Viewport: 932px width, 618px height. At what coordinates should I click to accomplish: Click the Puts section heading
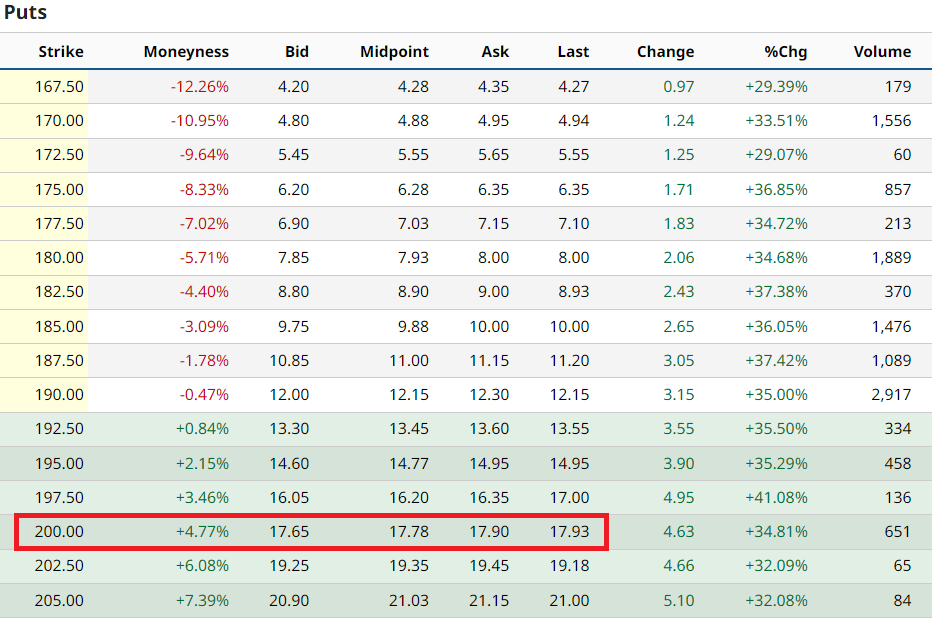click(24, 13)
